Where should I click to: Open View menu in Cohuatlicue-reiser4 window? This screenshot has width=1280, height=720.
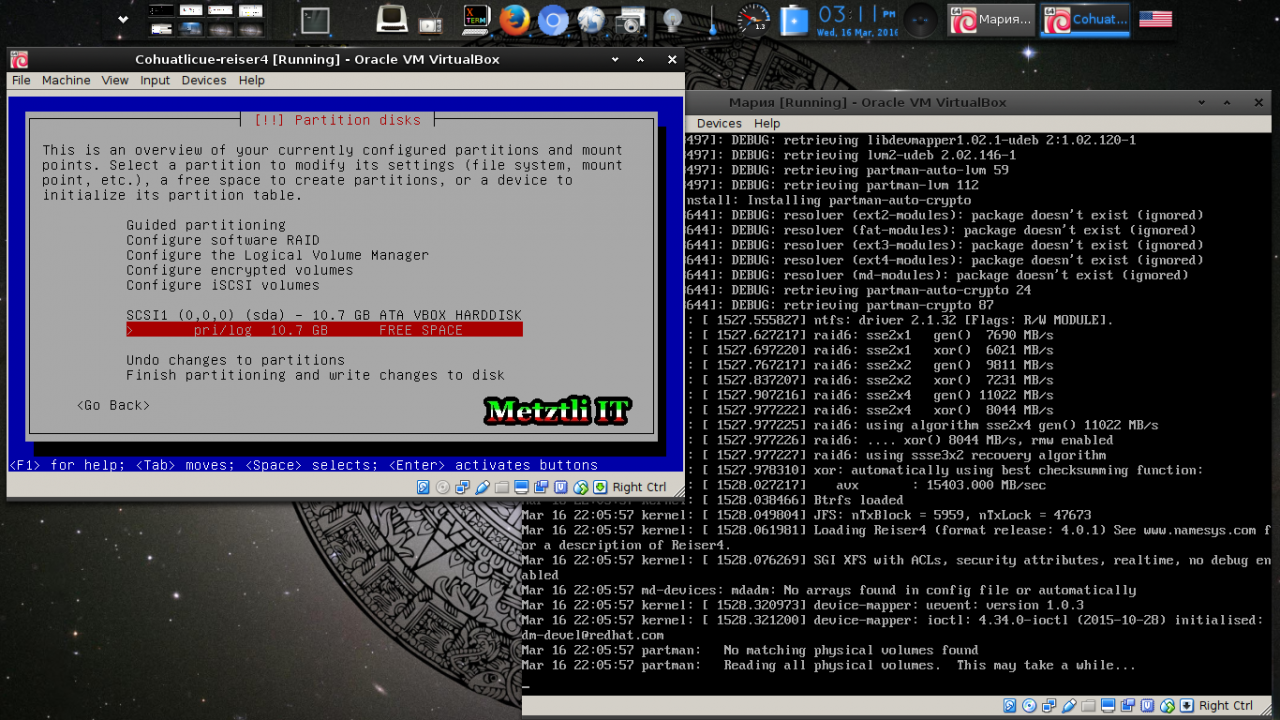[x=115, y=80]
